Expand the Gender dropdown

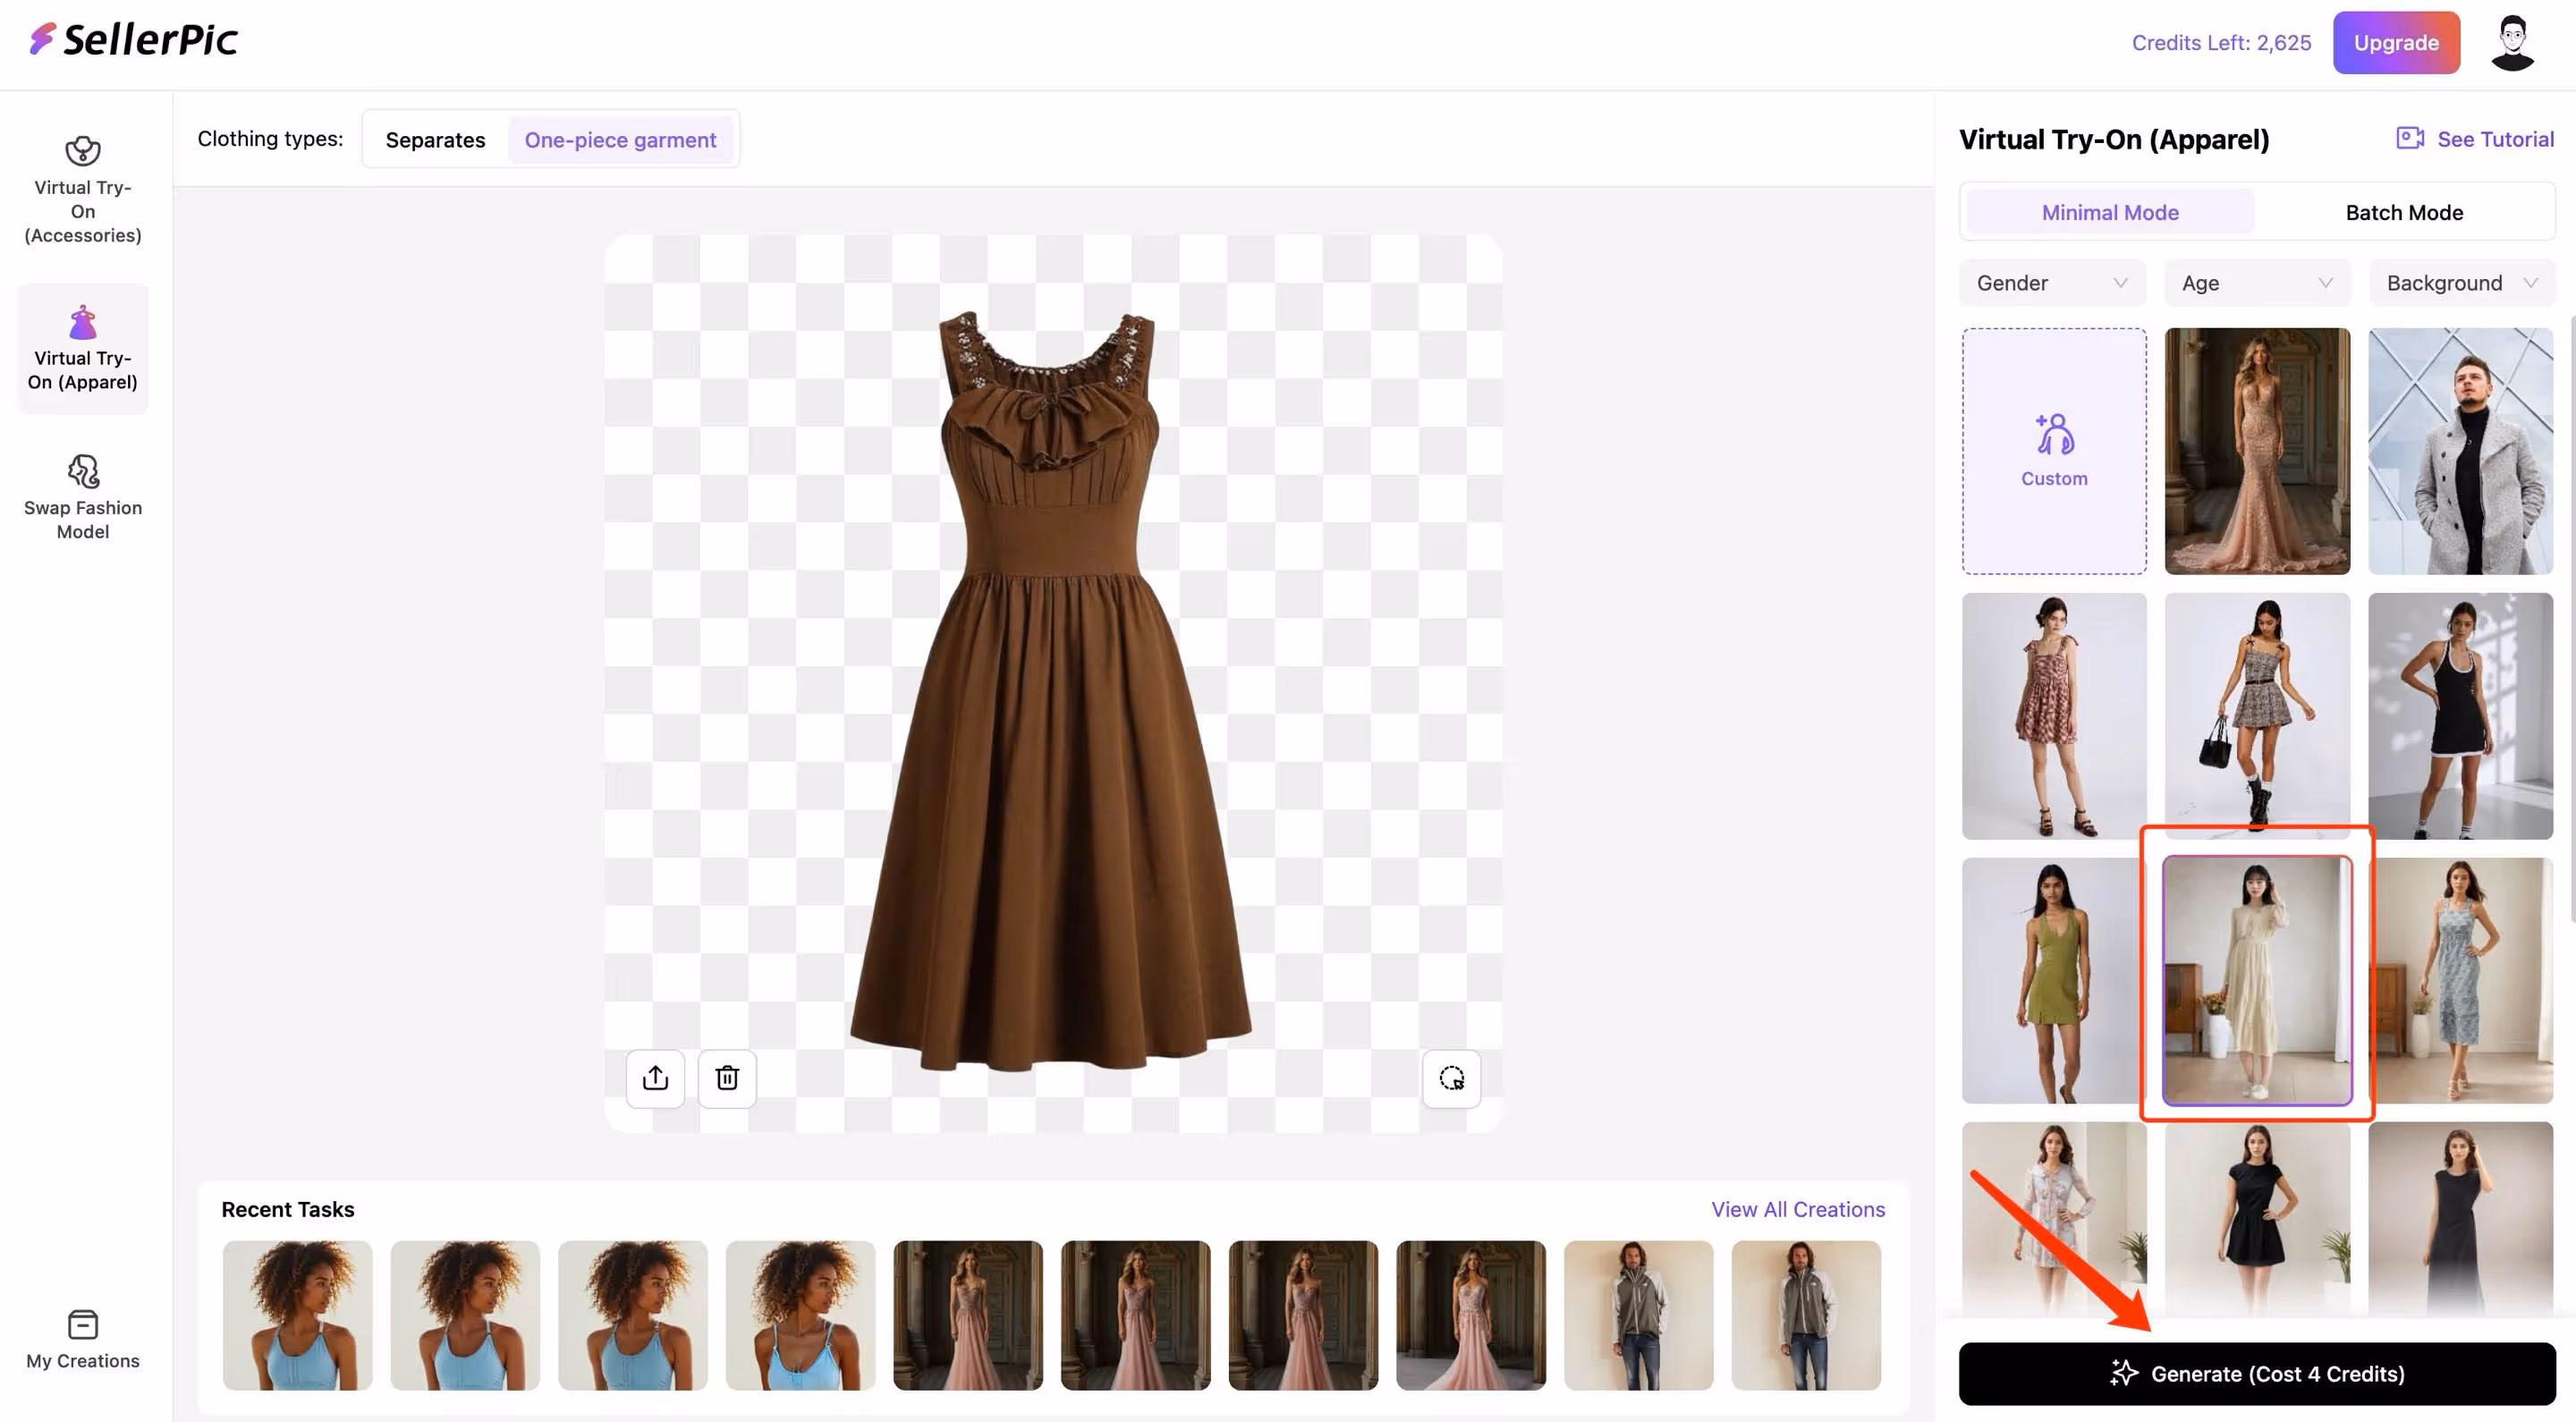[2051, 283]
